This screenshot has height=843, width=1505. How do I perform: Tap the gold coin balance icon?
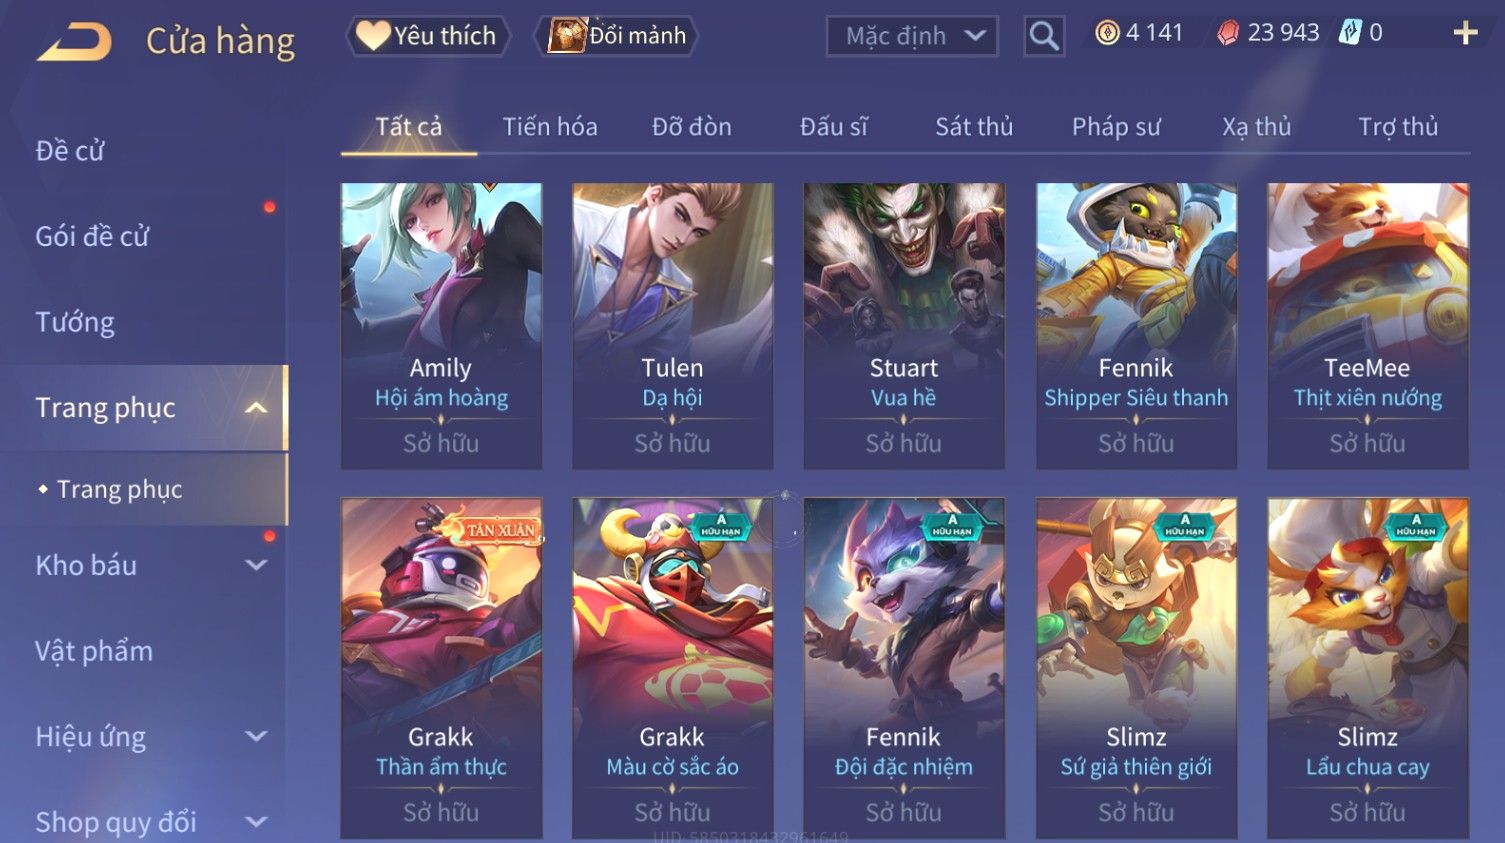tap(1107, 33)
